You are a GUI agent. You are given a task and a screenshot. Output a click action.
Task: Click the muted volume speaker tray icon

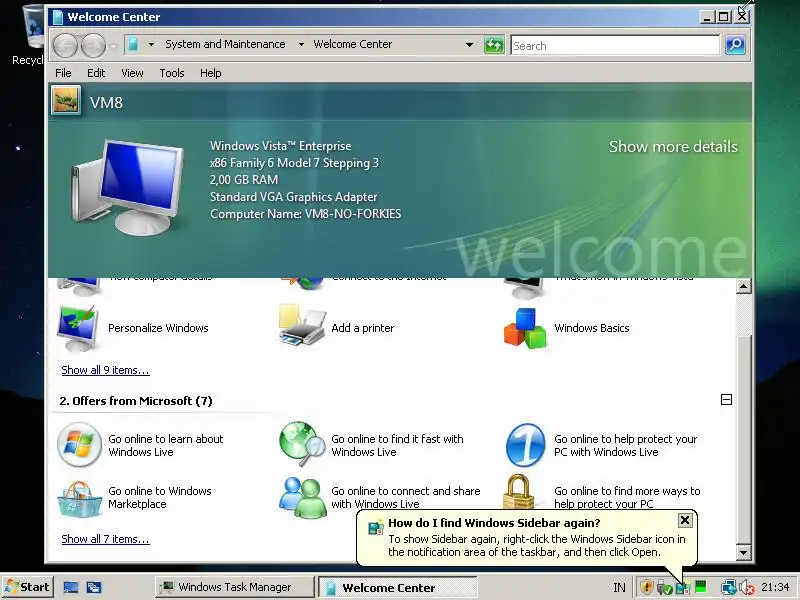[x=747, y=588]
